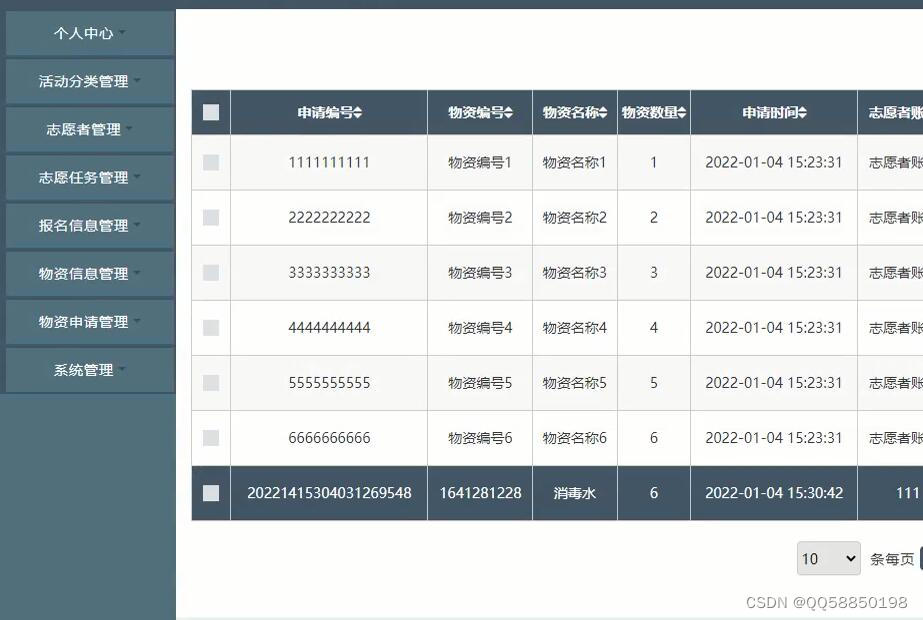Sort records by 申请时间
923x620 pixels.
pyautogui.click(x=773, y=113)
